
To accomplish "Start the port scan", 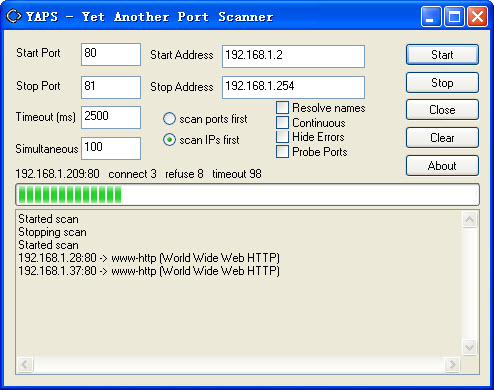I will coord(442,55).
